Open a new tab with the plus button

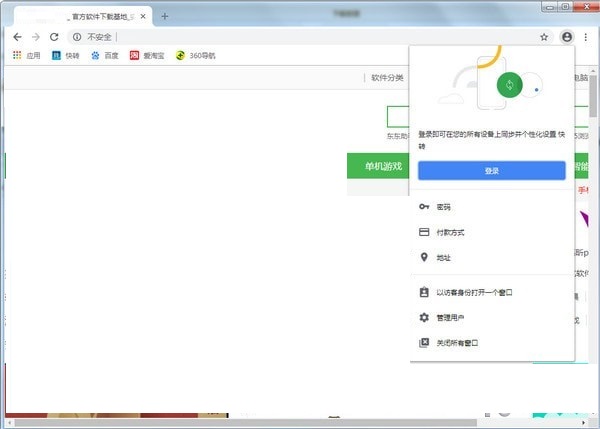coord(165,16)
